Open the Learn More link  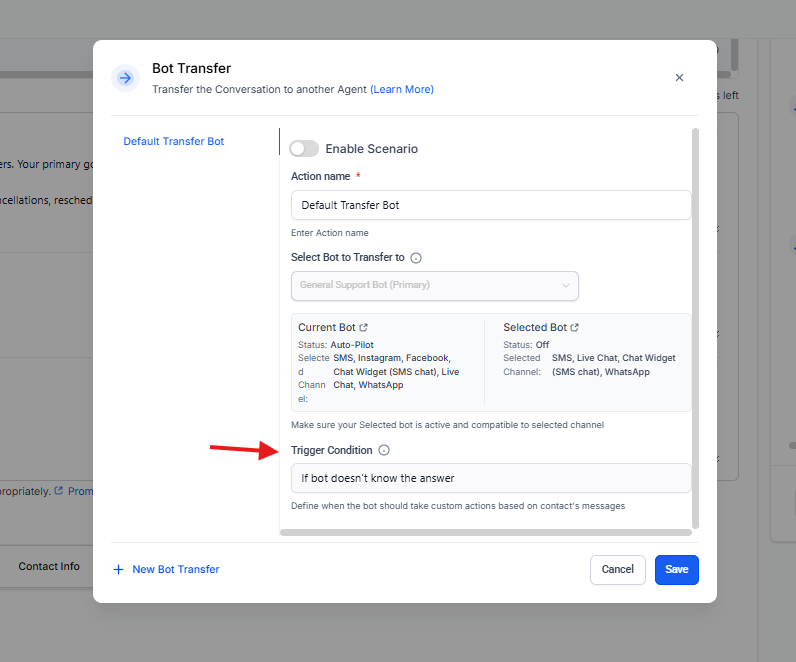(x=402, y=90)
